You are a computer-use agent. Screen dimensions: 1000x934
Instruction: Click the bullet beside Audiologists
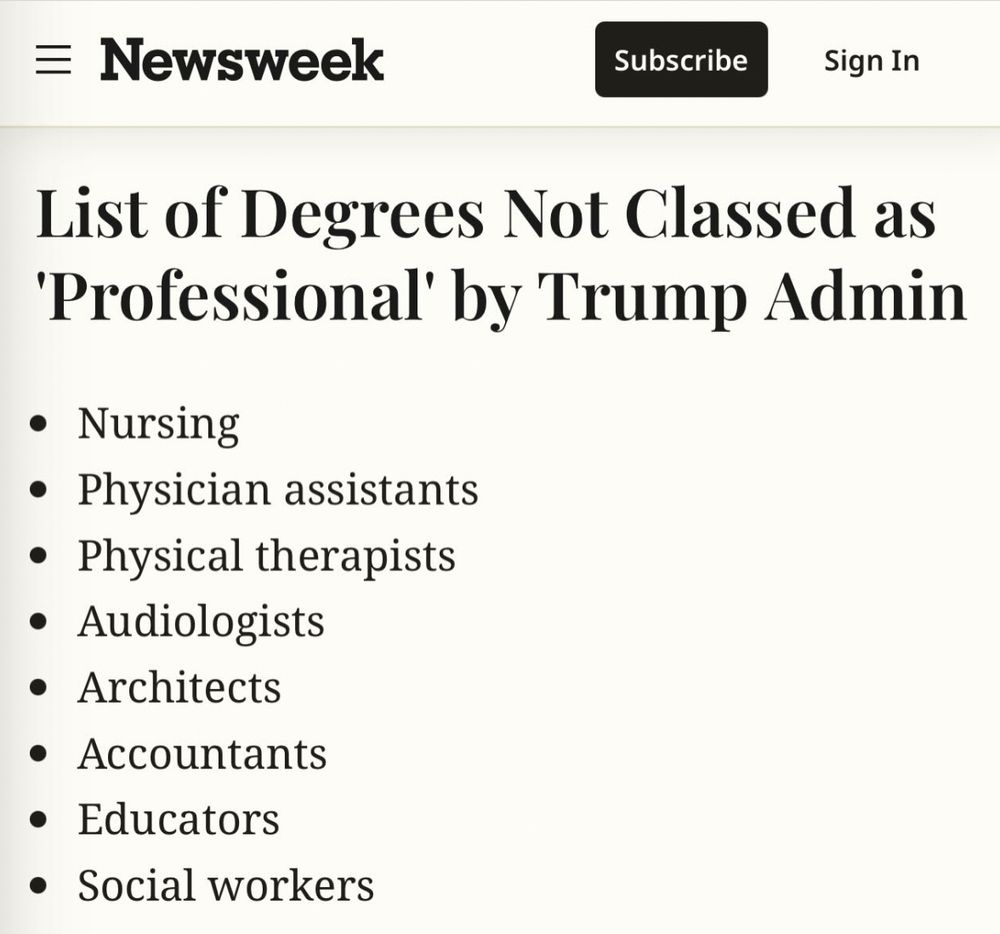pos(39,622)
